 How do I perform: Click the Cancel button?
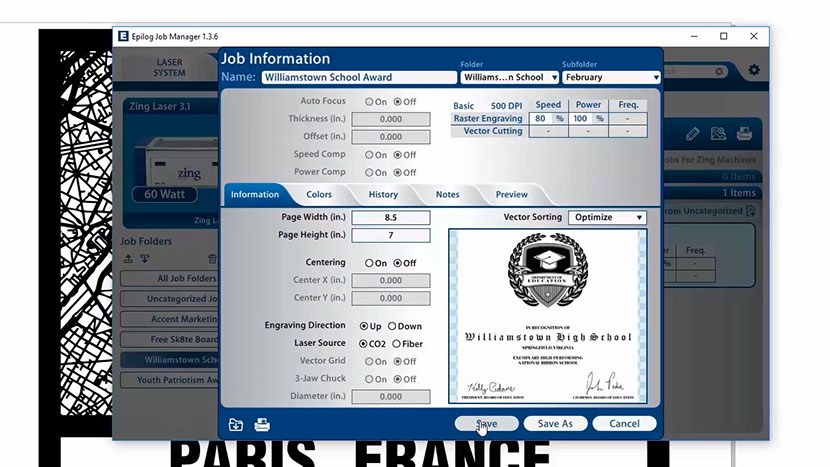tap(624, 424)
